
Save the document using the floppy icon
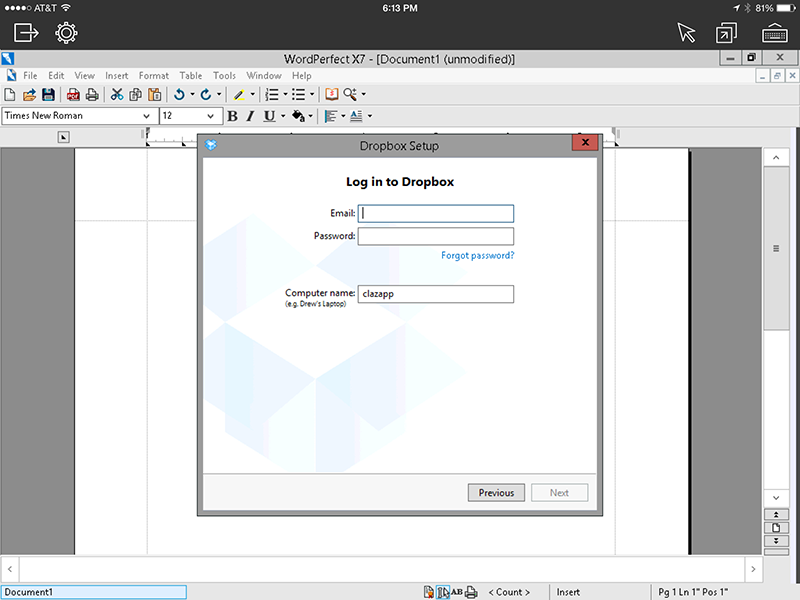click(48, 94)
